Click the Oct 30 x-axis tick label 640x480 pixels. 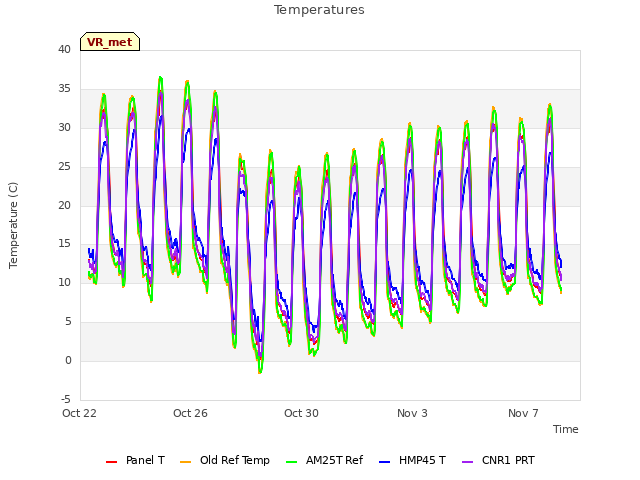pyautogui.click(x=301, y=413)
